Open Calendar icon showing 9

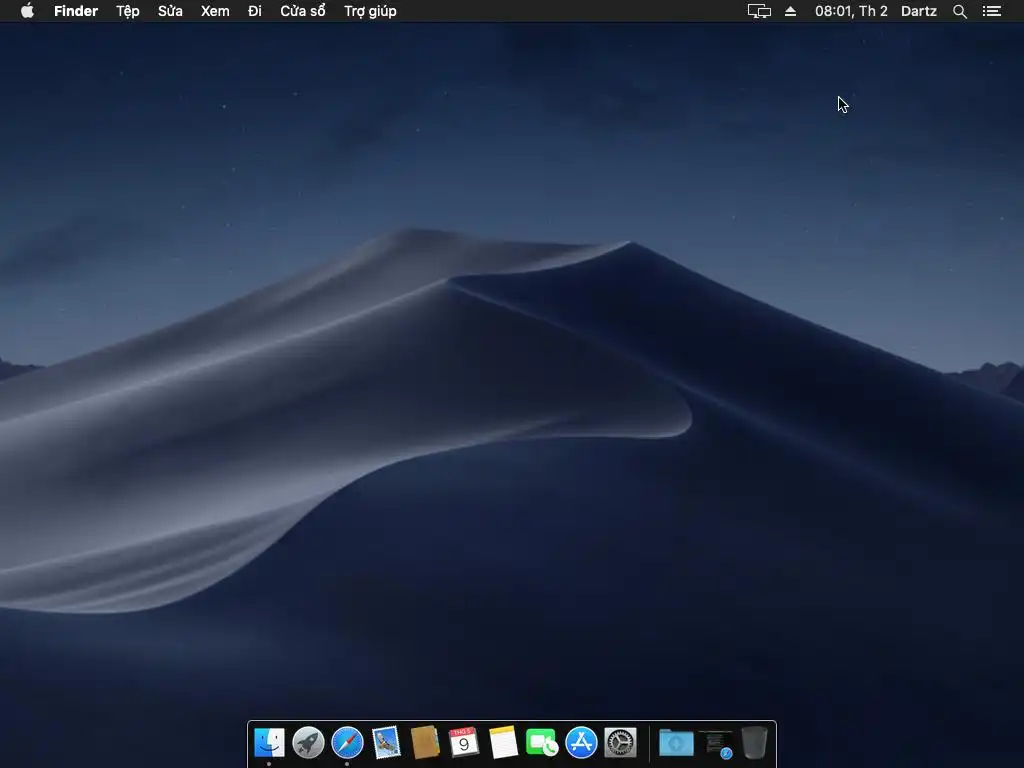pyautogui.click(x=464, y=743)
